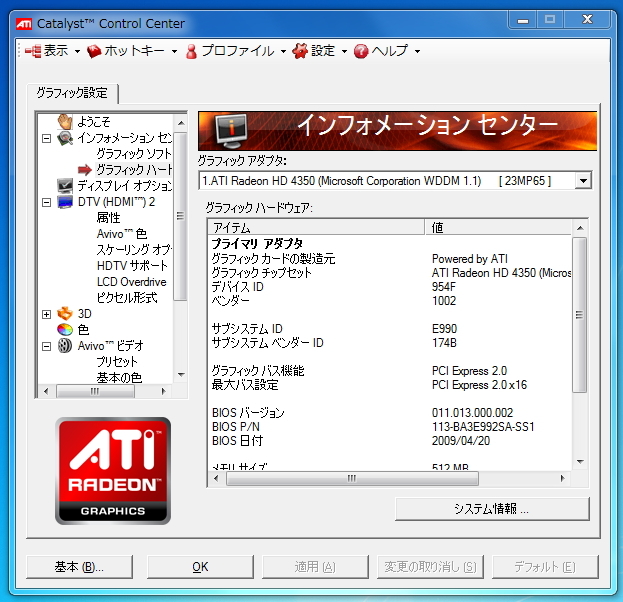Click the インフォメーション センター magnifier icon in tree
This screenshot has width=623, height=602.
click(65, 138)
